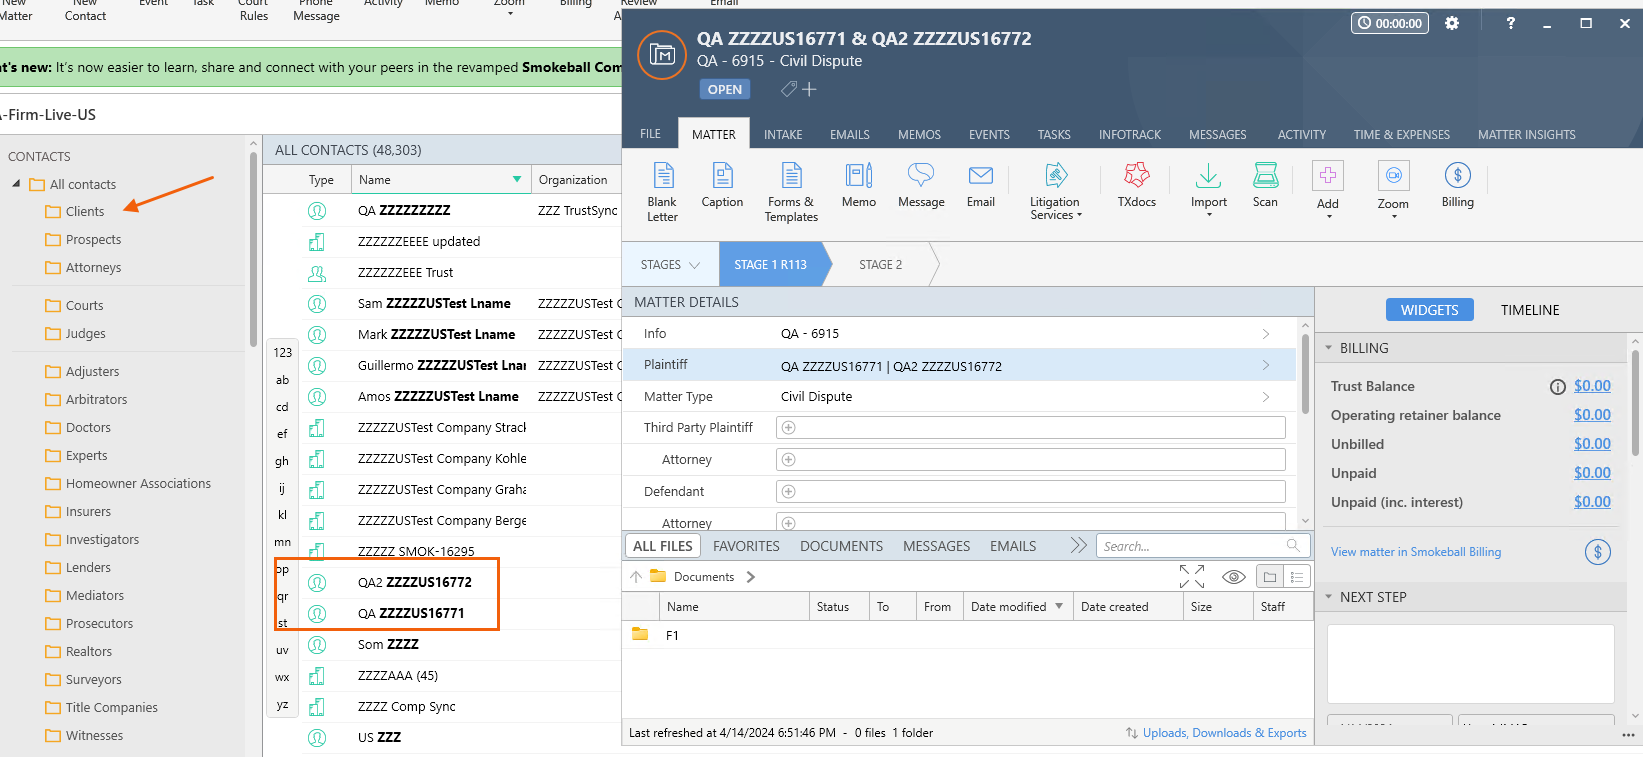Add a Defendant contact

point(788,492)
